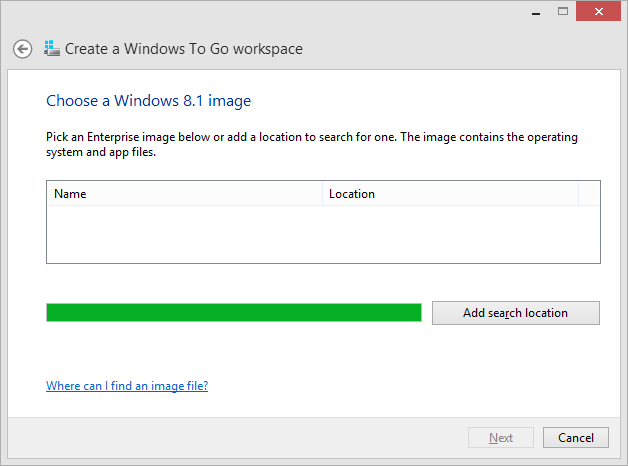
Task: Click inside the empty image list area
Action: 322,234
